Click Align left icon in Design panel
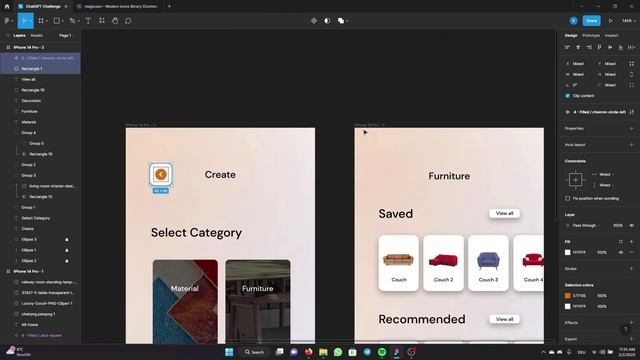 point(567,47)
